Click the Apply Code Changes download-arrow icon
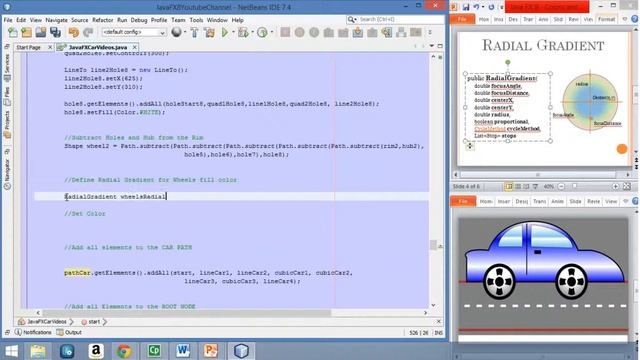Screen dimensions: 640x360 pos(358,32)
